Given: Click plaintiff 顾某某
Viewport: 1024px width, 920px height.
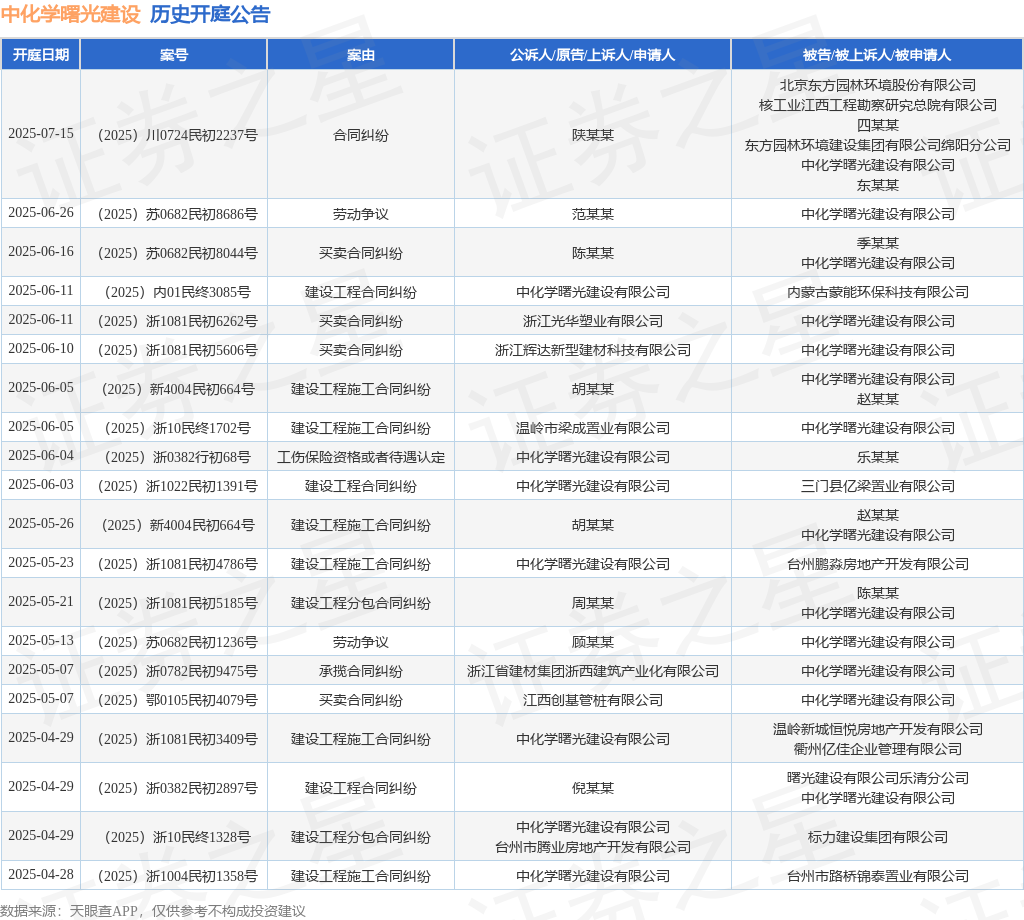Looking at the screenshot, I should pyautogui.click(x=592, y=642).
